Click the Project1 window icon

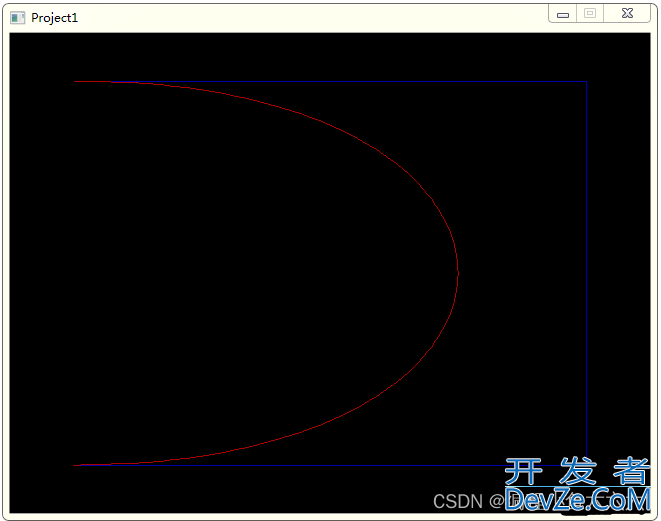tap(17, 18)
